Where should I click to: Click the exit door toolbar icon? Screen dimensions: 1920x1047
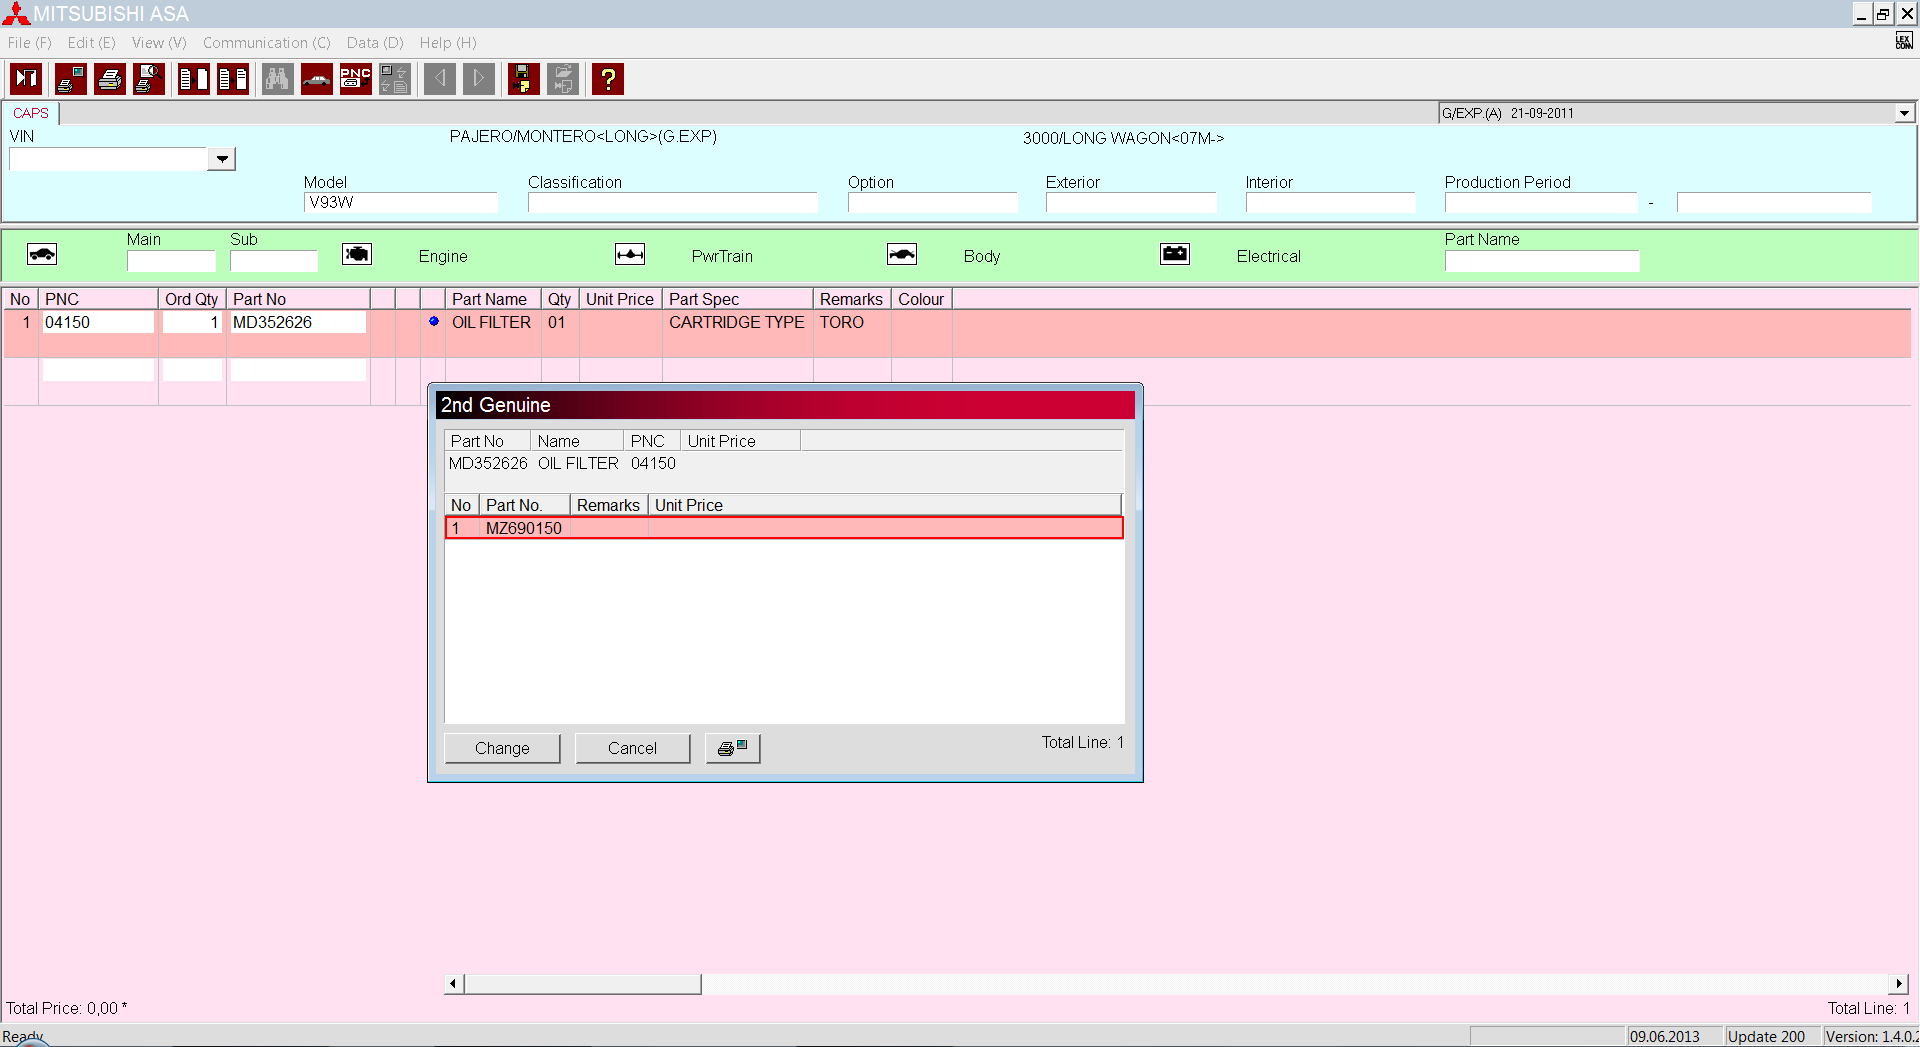pyautogui.click(x=26, y=79)
